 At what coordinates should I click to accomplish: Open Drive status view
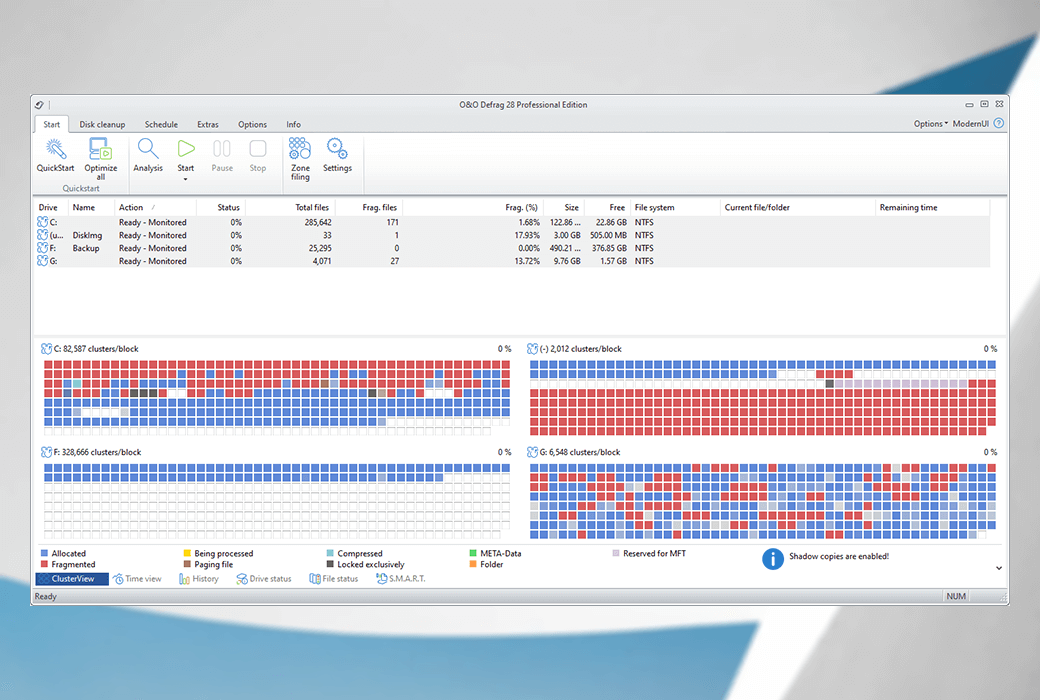click(x=264, y=579)
